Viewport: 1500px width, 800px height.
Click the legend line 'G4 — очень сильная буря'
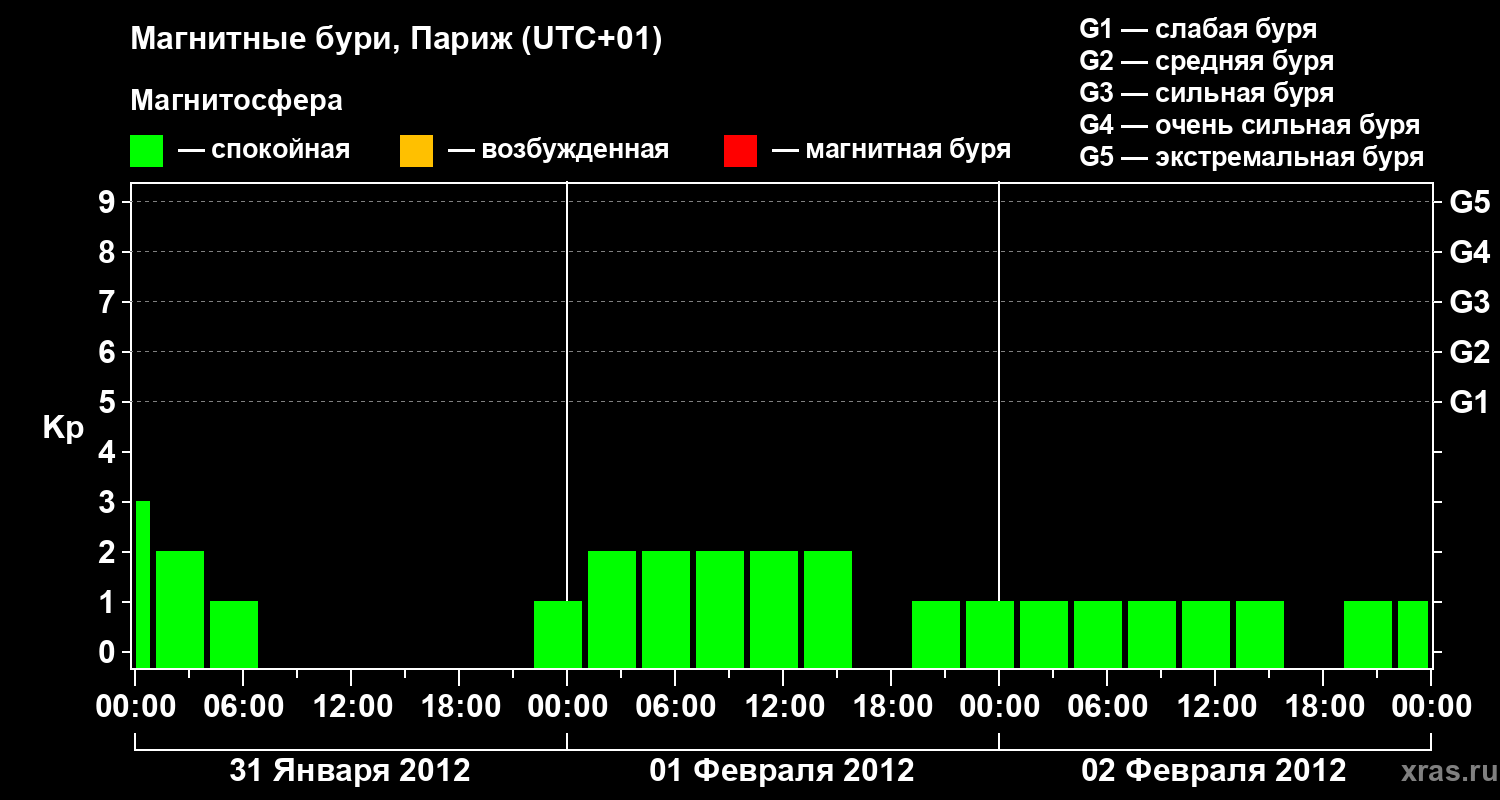point(1250,125)
